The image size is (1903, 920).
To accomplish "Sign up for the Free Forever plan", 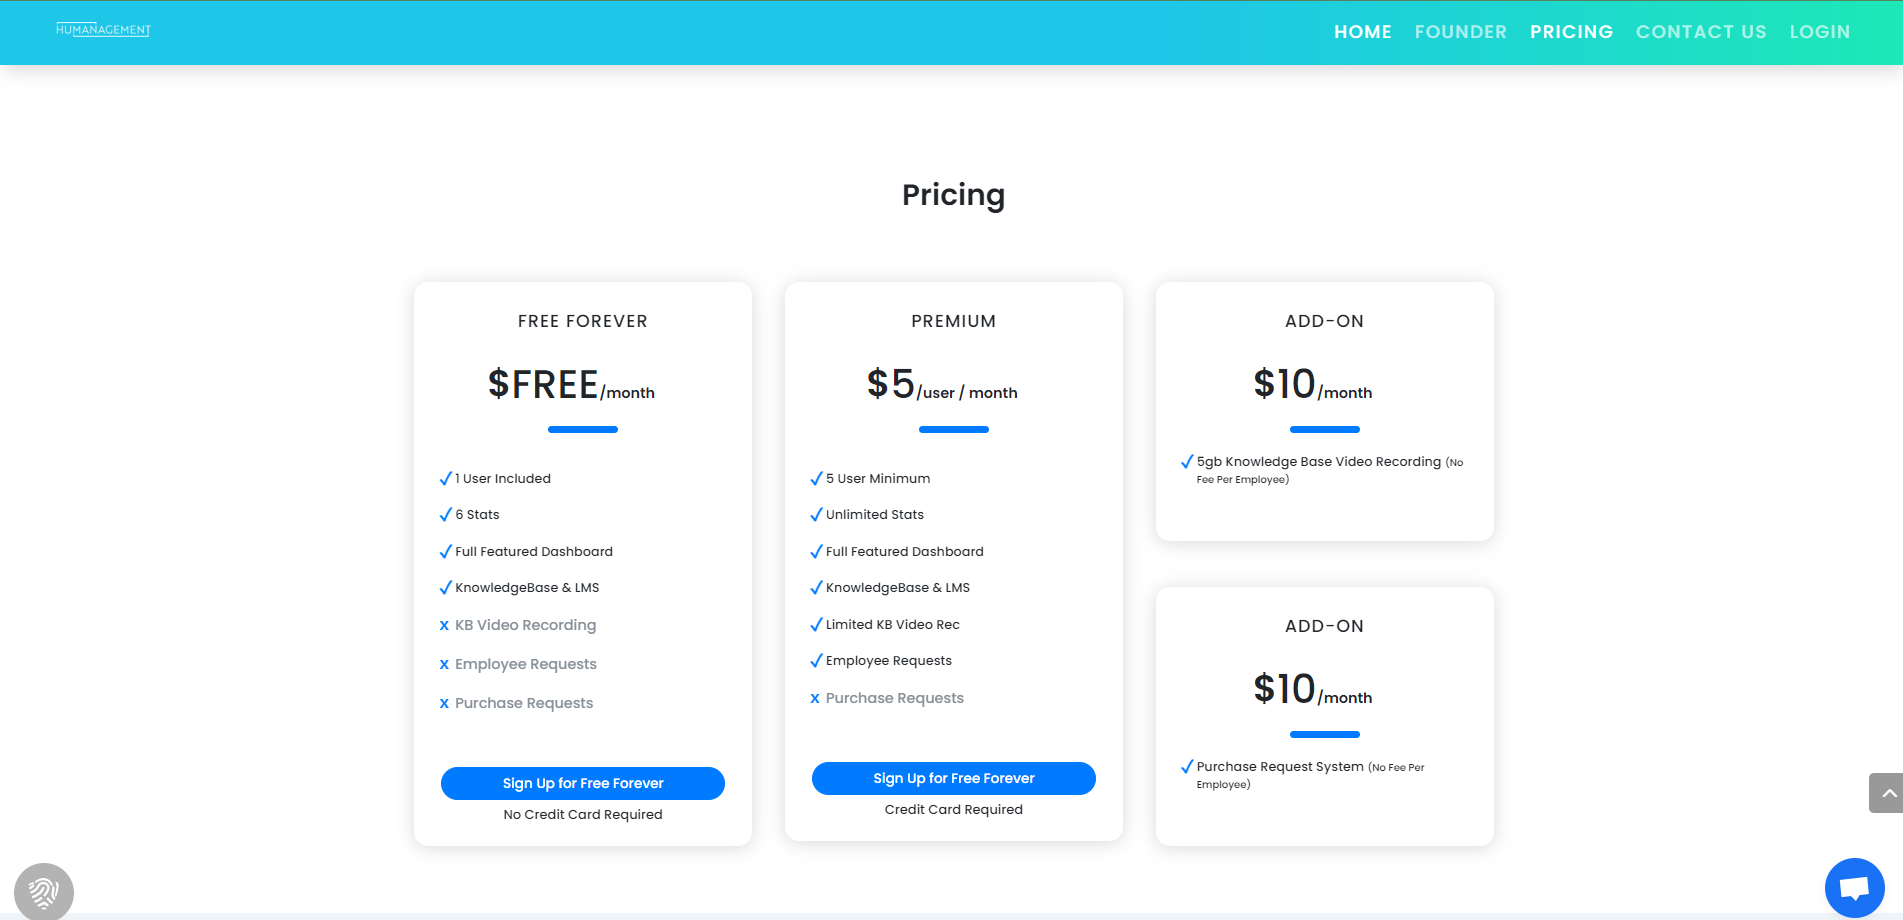I will (583, 783).
